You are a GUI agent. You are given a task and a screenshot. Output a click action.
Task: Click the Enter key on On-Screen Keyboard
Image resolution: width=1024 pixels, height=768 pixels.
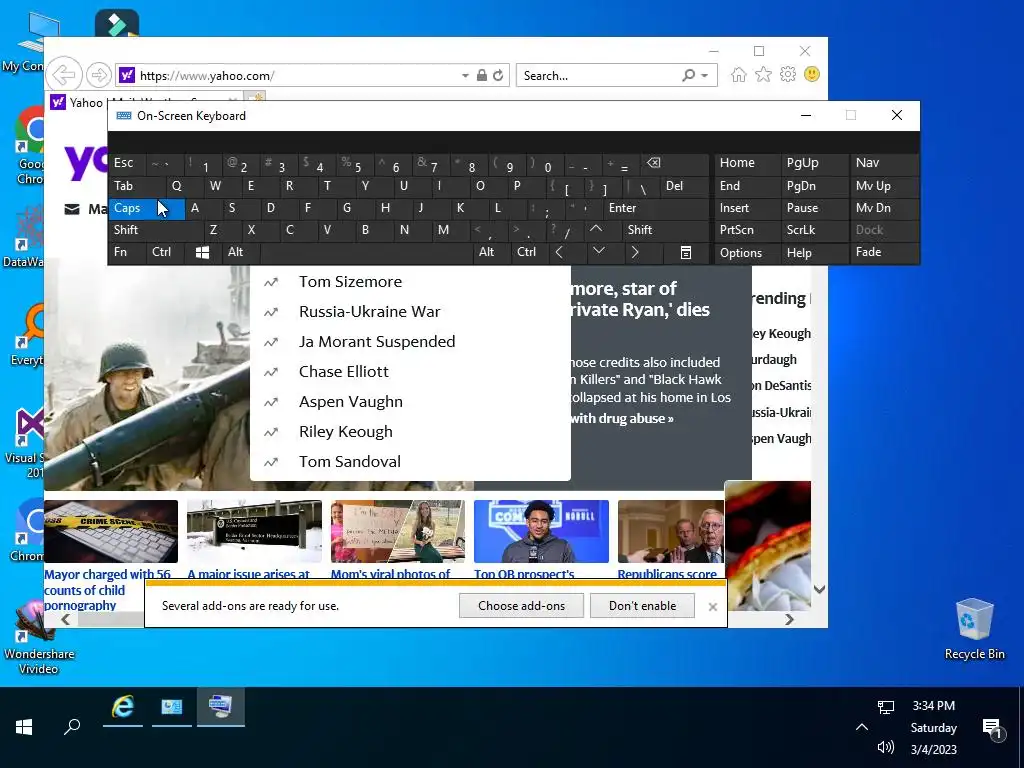click(655, 208)
